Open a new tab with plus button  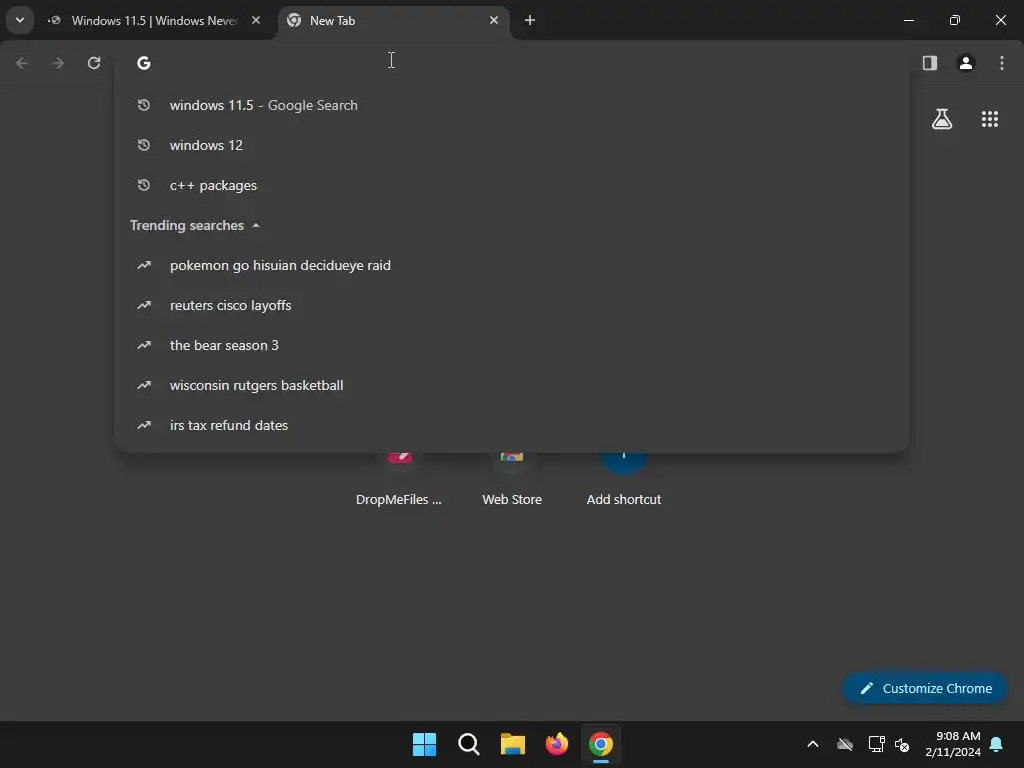pos(530,20)
